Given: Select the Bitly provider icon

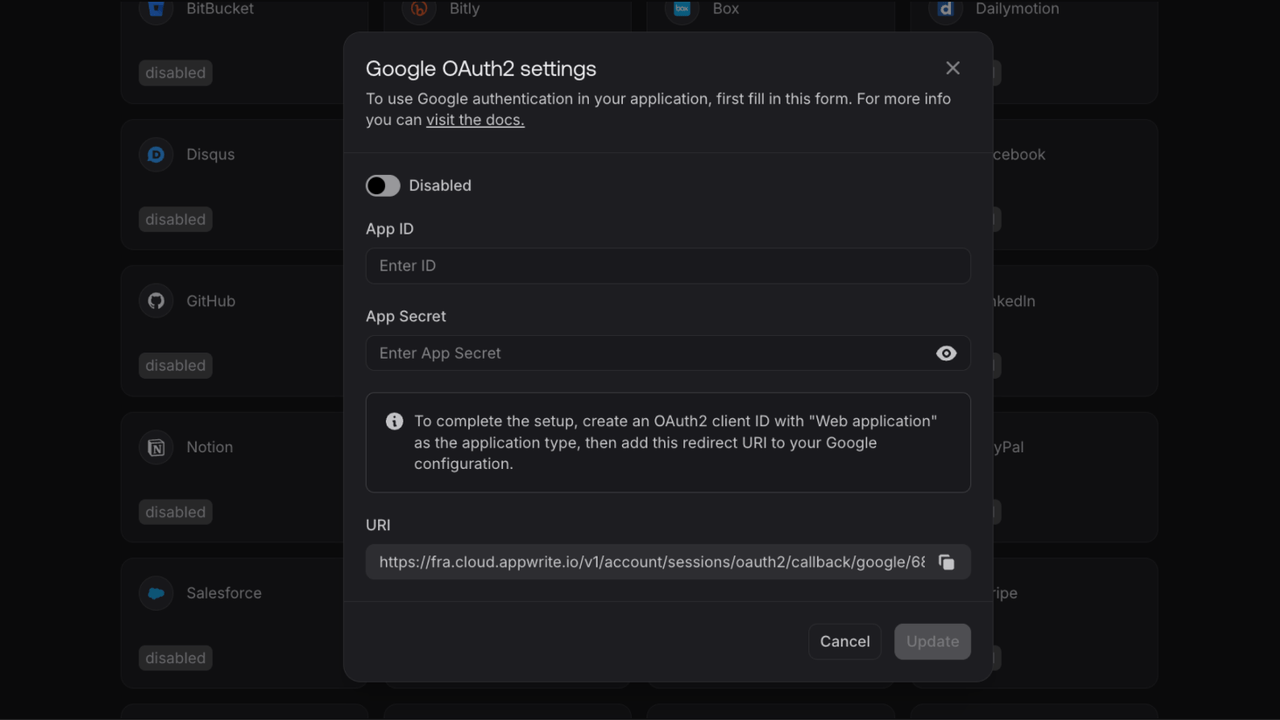Looking at the screenshot, I should click(417, 10).
